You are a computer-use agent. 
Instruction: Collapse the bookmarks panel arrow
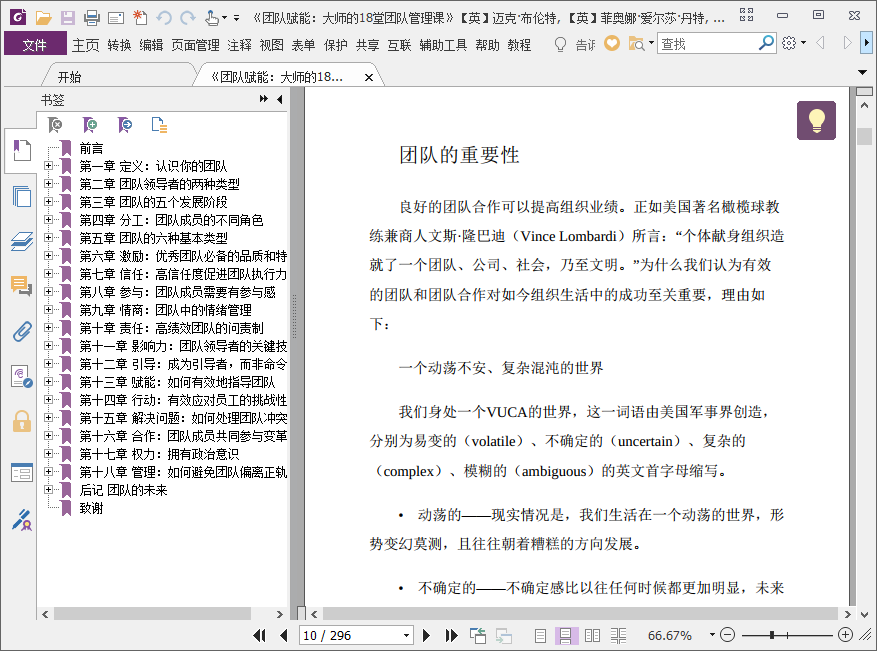280,99
